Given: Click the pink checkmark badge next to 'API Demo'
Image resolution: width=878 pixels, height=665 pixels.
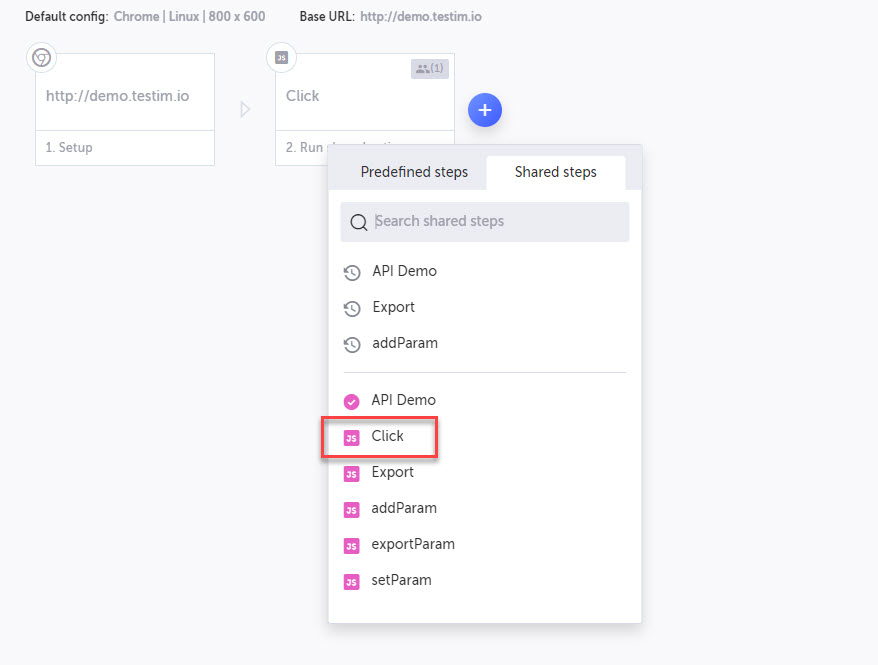Looking at the screenshot, I should tap(352, 400).
